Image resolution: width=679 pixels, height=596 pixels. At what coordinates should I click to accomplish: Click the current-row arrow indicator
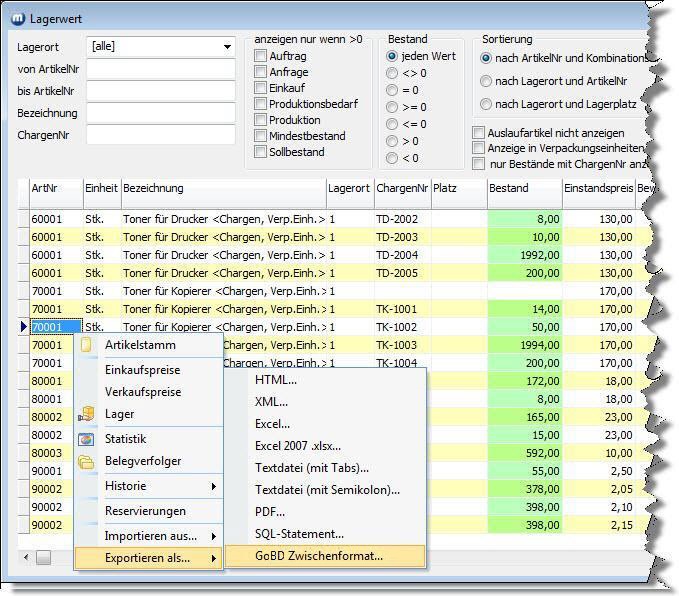[x=23, y=327]
